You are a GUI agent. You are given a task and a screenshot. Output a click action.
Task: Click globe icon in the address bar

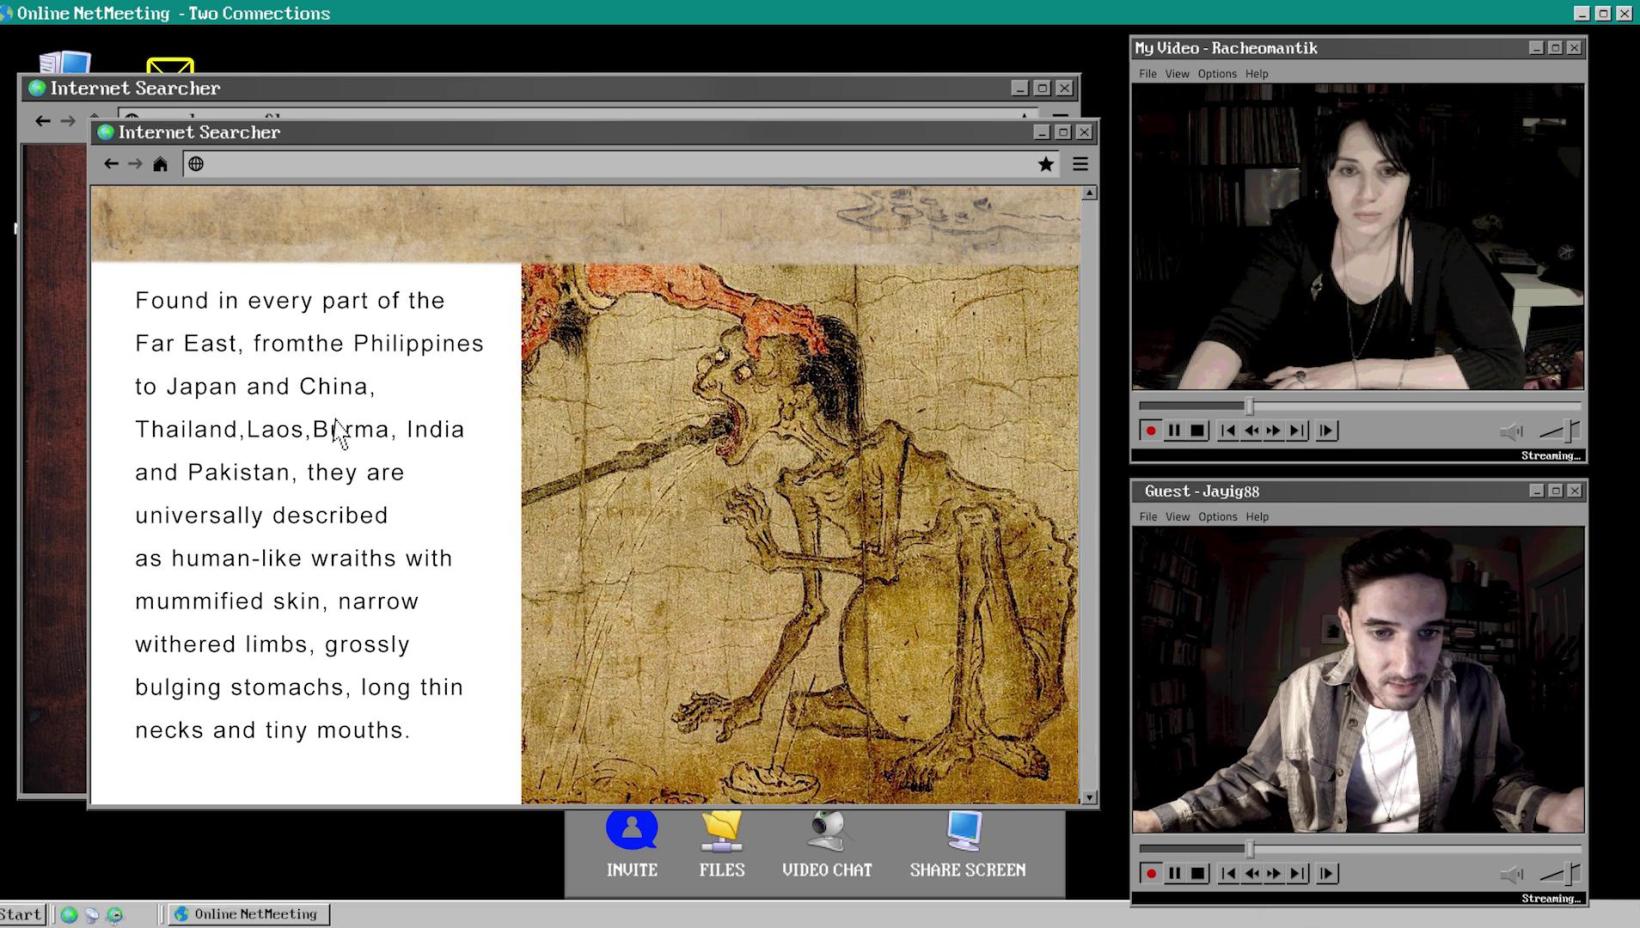coord(196,164)
